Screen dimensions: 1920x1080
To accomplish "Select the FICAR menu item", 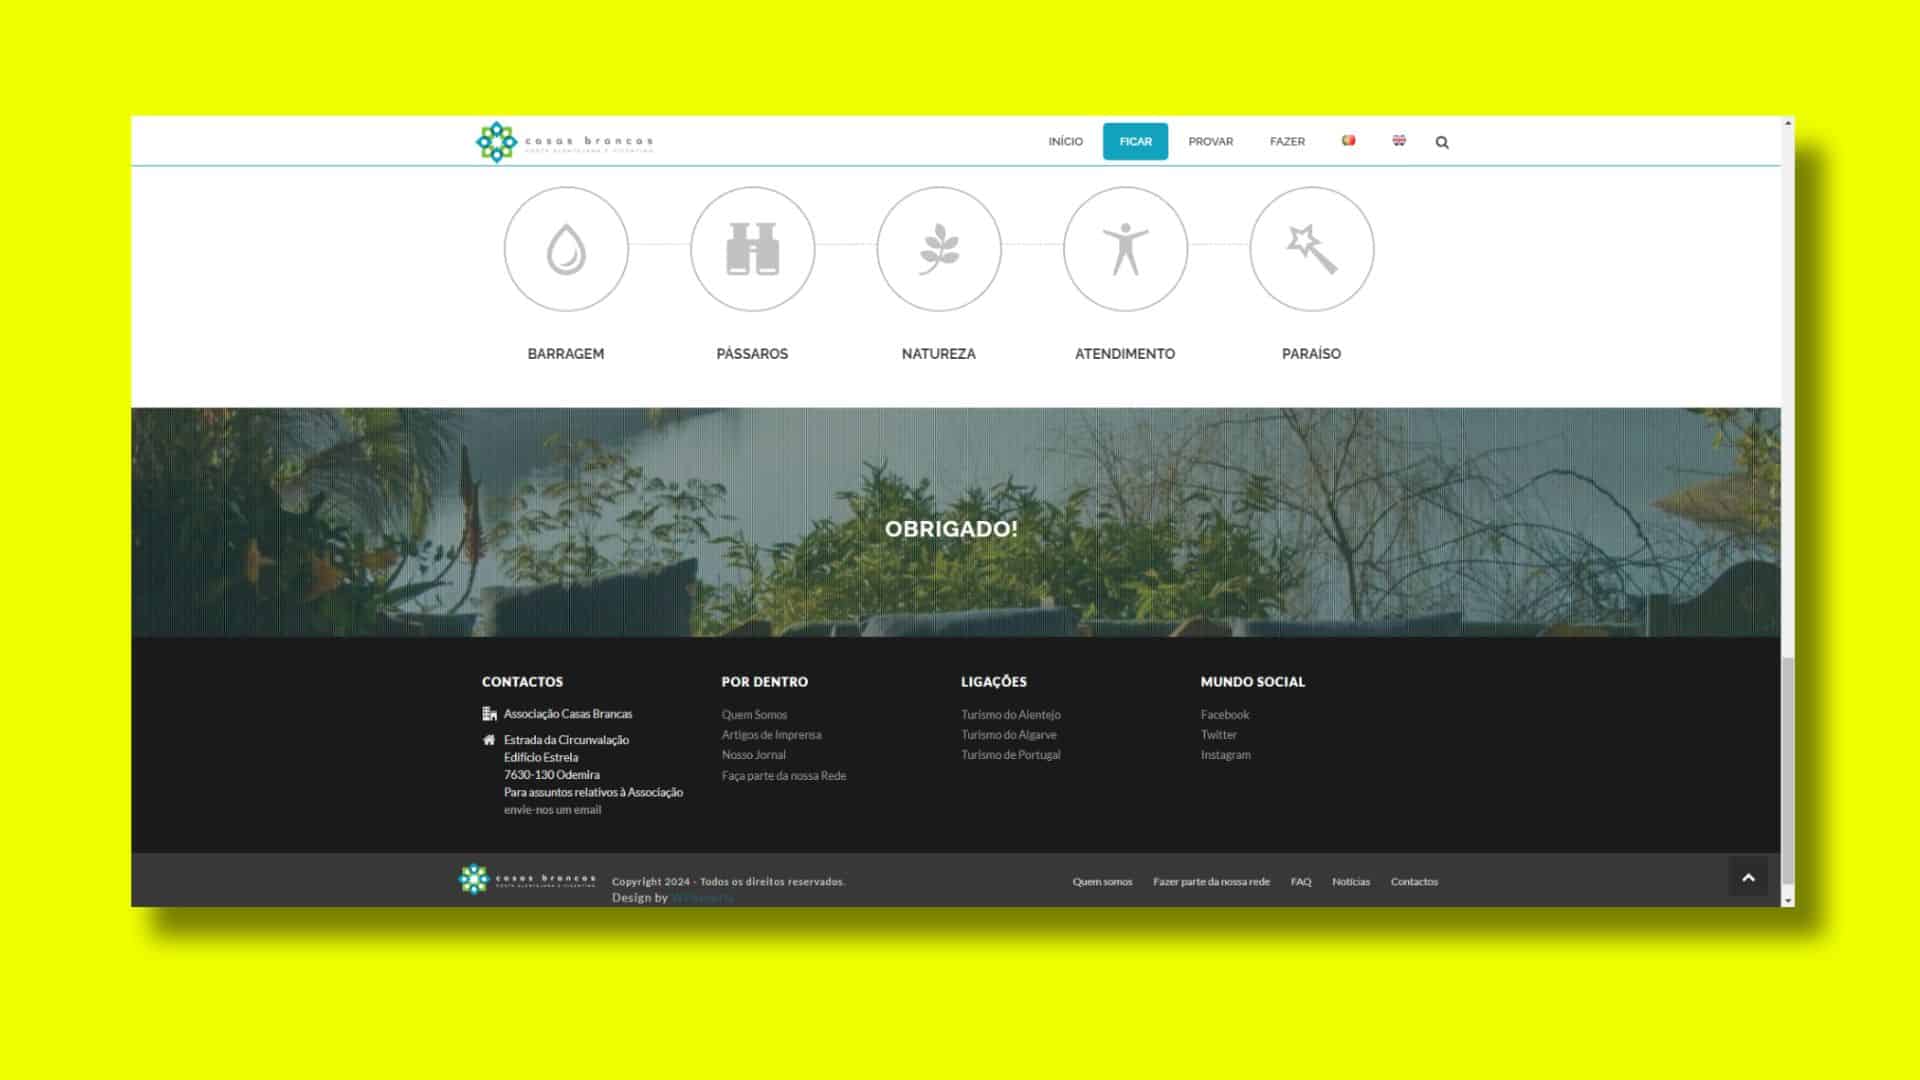I will (x=1135, y=142).
